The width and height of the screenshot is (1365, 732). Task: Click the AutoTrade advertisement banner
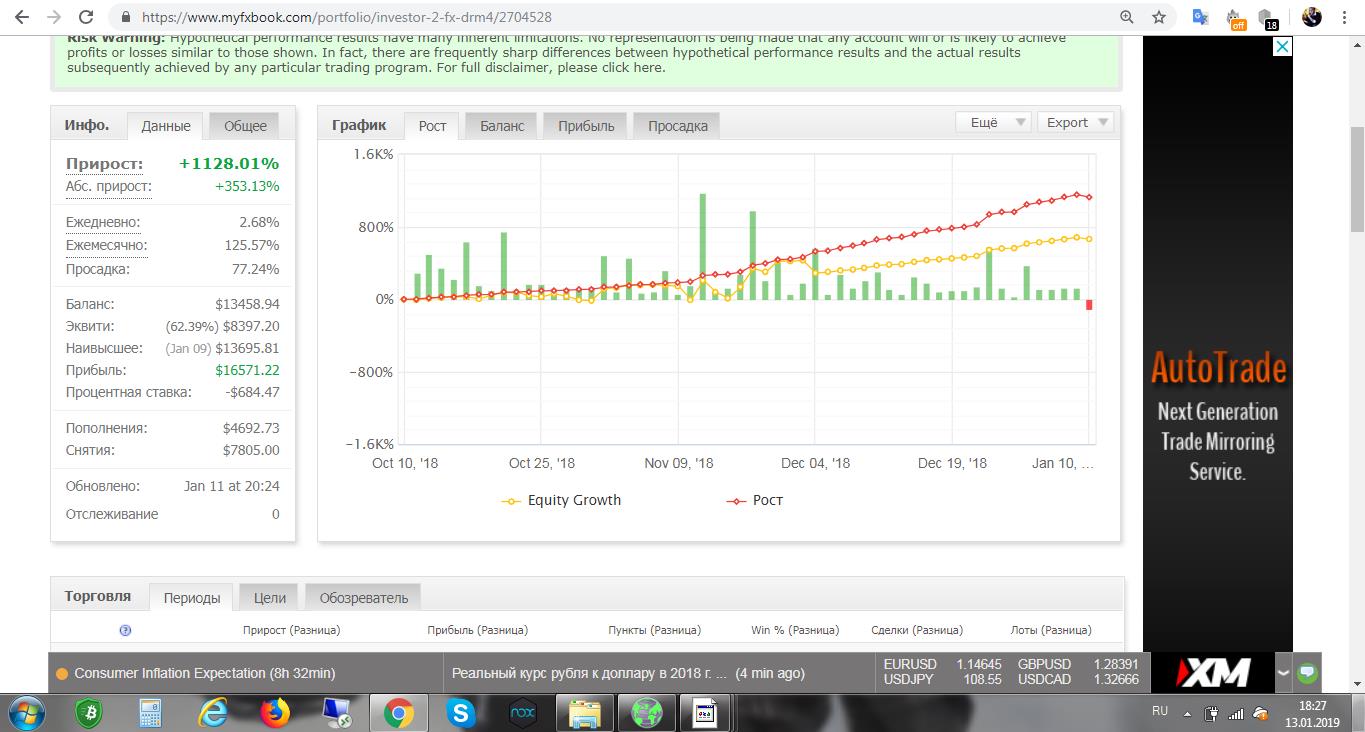click(1218, 345)
